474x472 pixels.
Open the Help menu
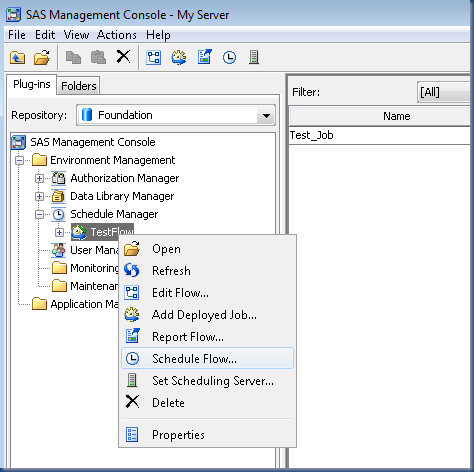pos(158,35)
